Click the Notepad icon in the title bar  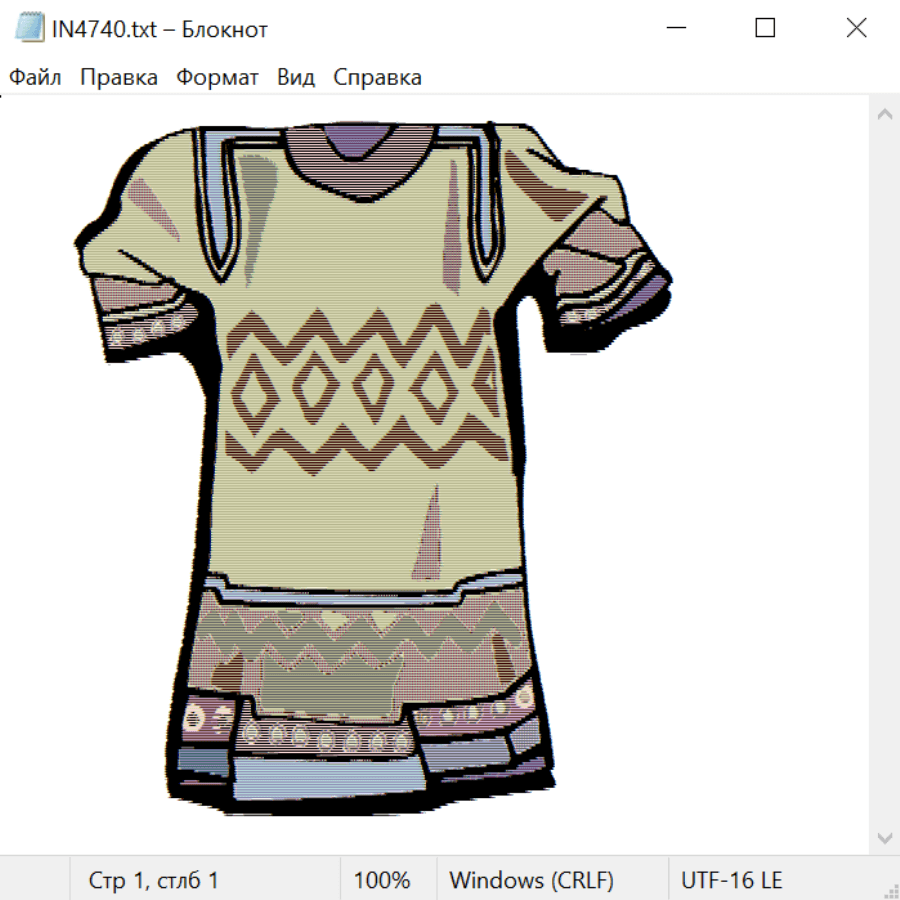point(30,29)
